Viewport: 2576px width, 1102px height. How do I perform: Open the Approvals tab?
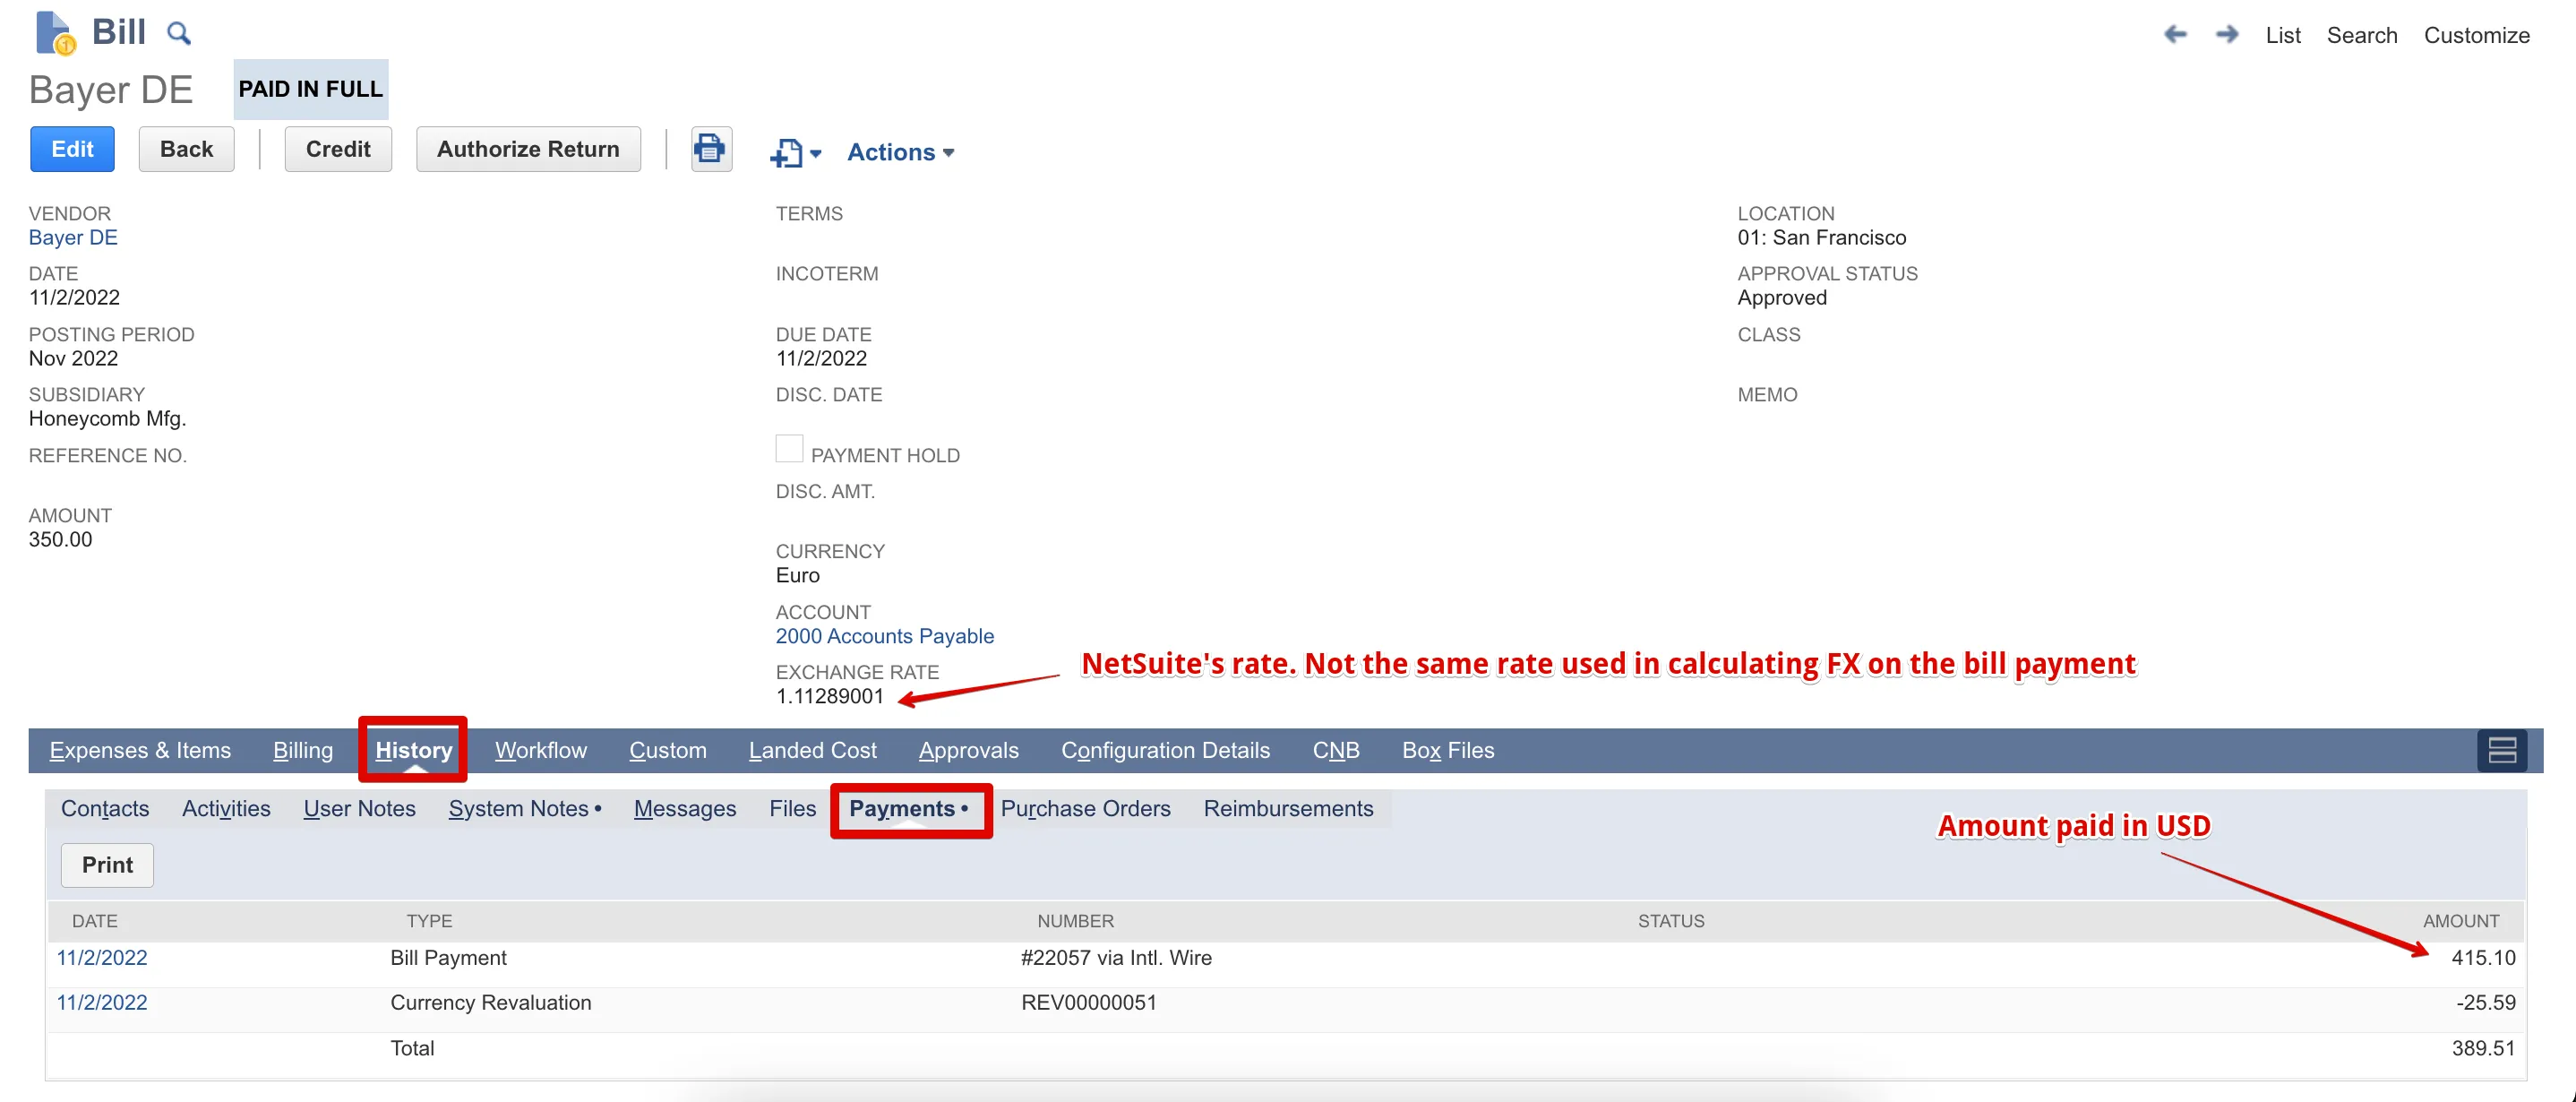pos(968,750)
